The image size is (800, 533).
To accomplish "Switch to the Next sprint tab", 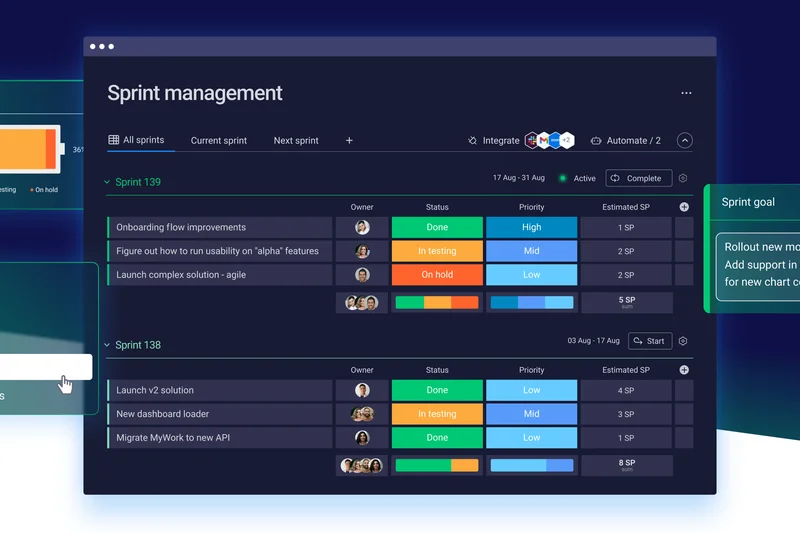I will [296, 141].
